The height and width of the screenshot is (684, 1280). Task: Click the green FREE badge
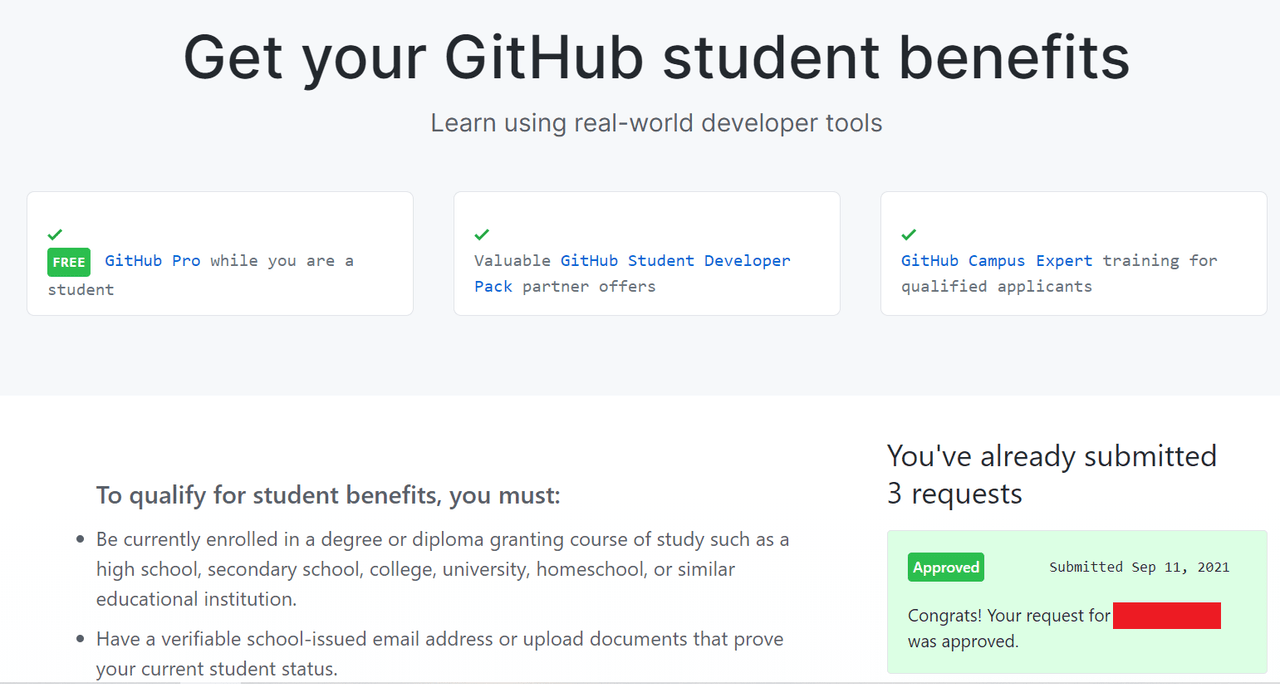tap(69, 262)
